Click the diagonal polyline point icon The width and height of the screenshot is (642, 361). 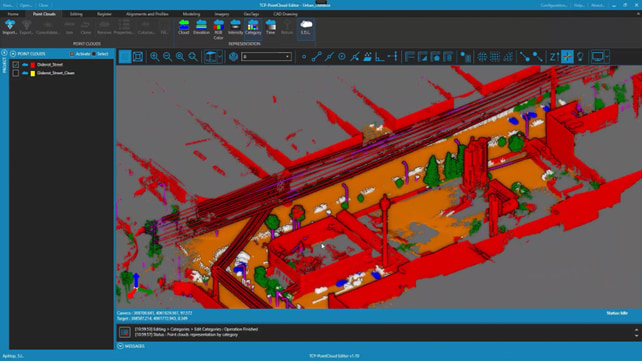coord(524,57)
